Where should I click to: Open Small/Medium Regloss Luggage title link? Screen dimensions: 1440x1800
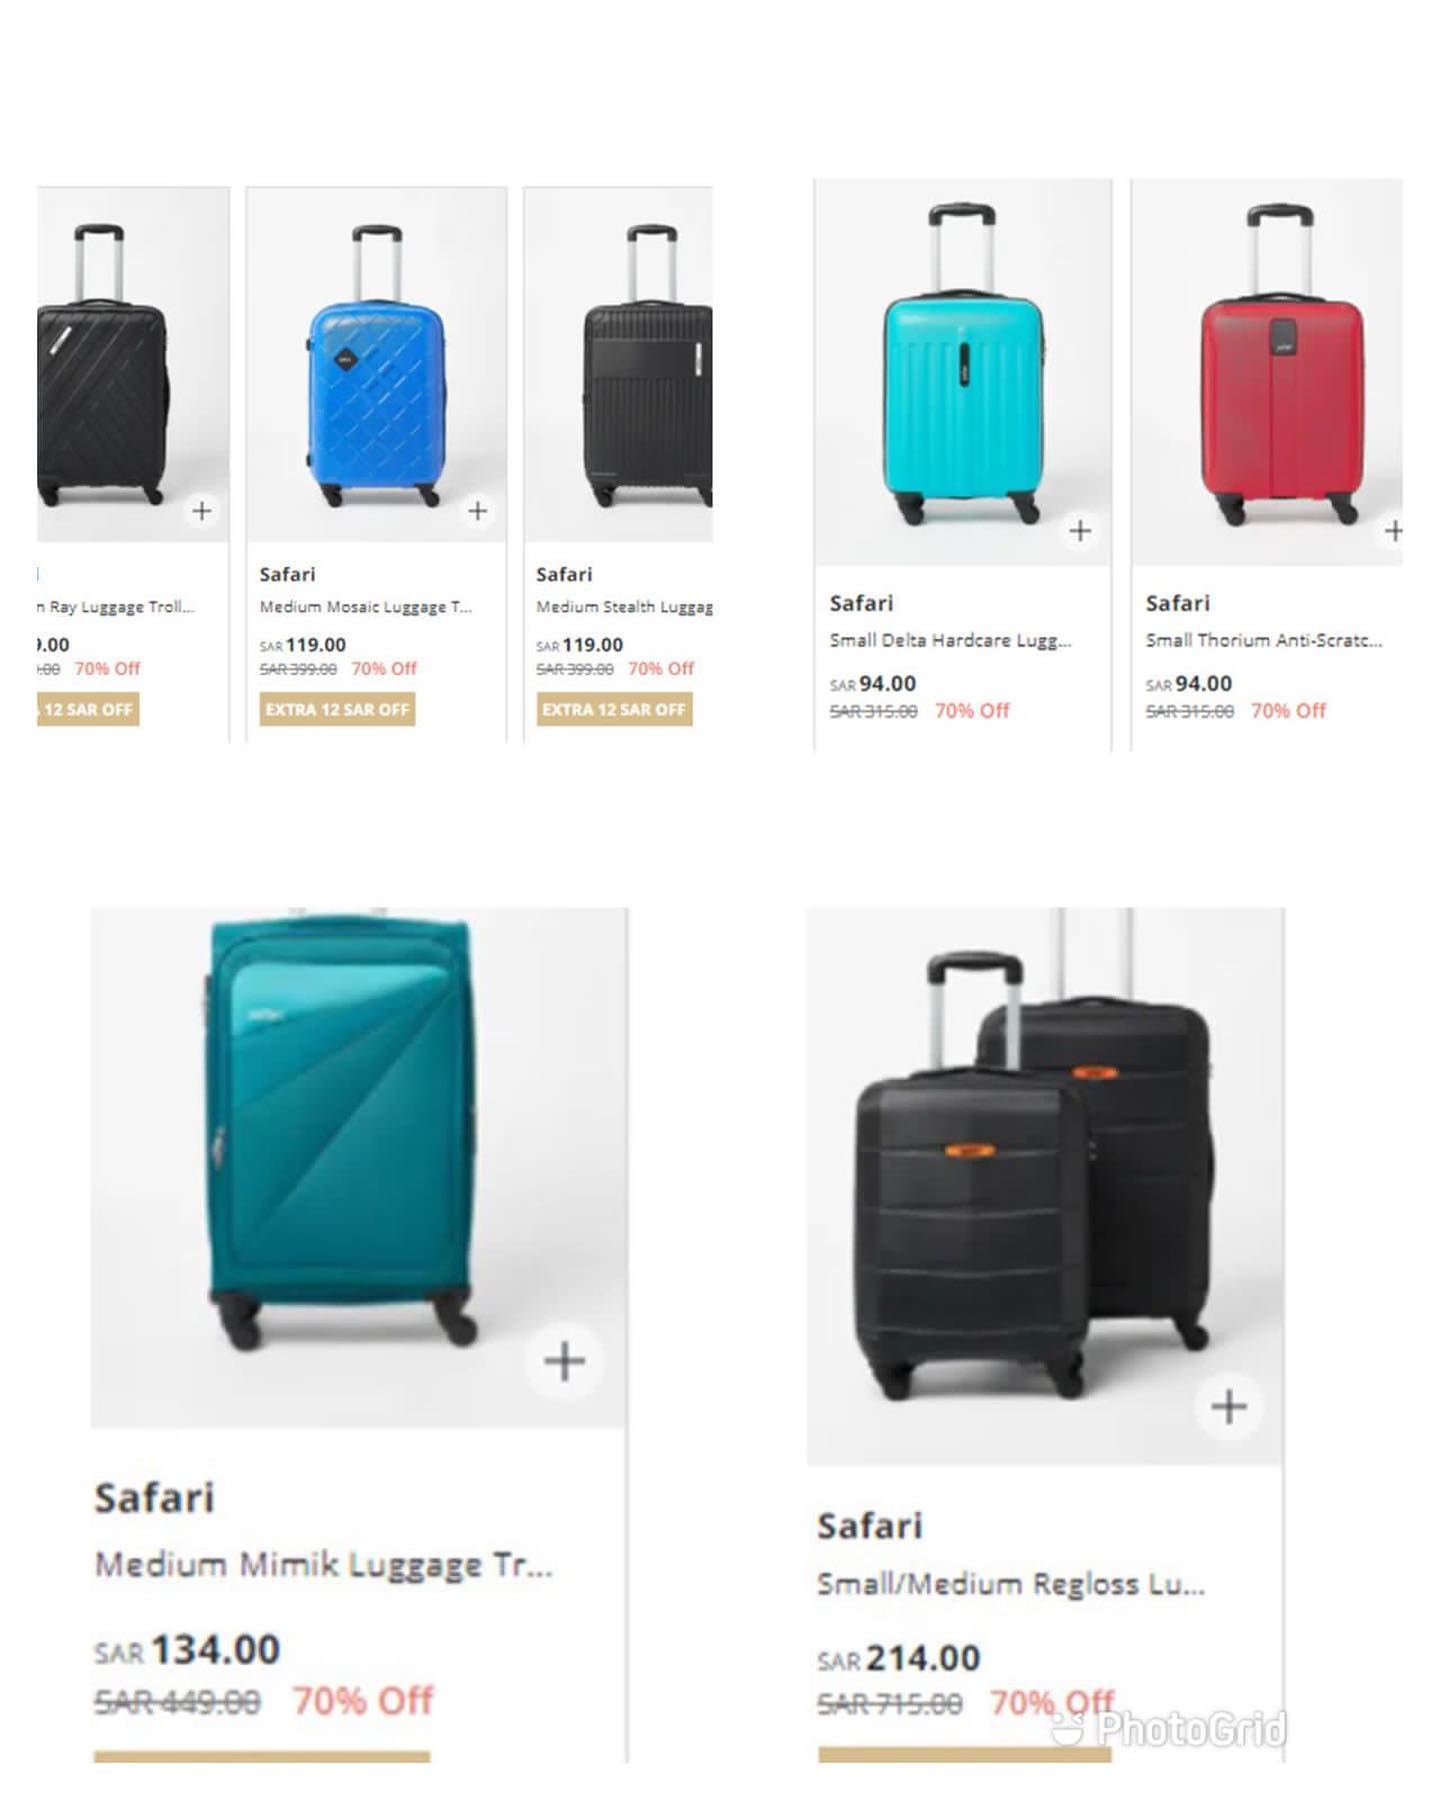[1011, 1584]
